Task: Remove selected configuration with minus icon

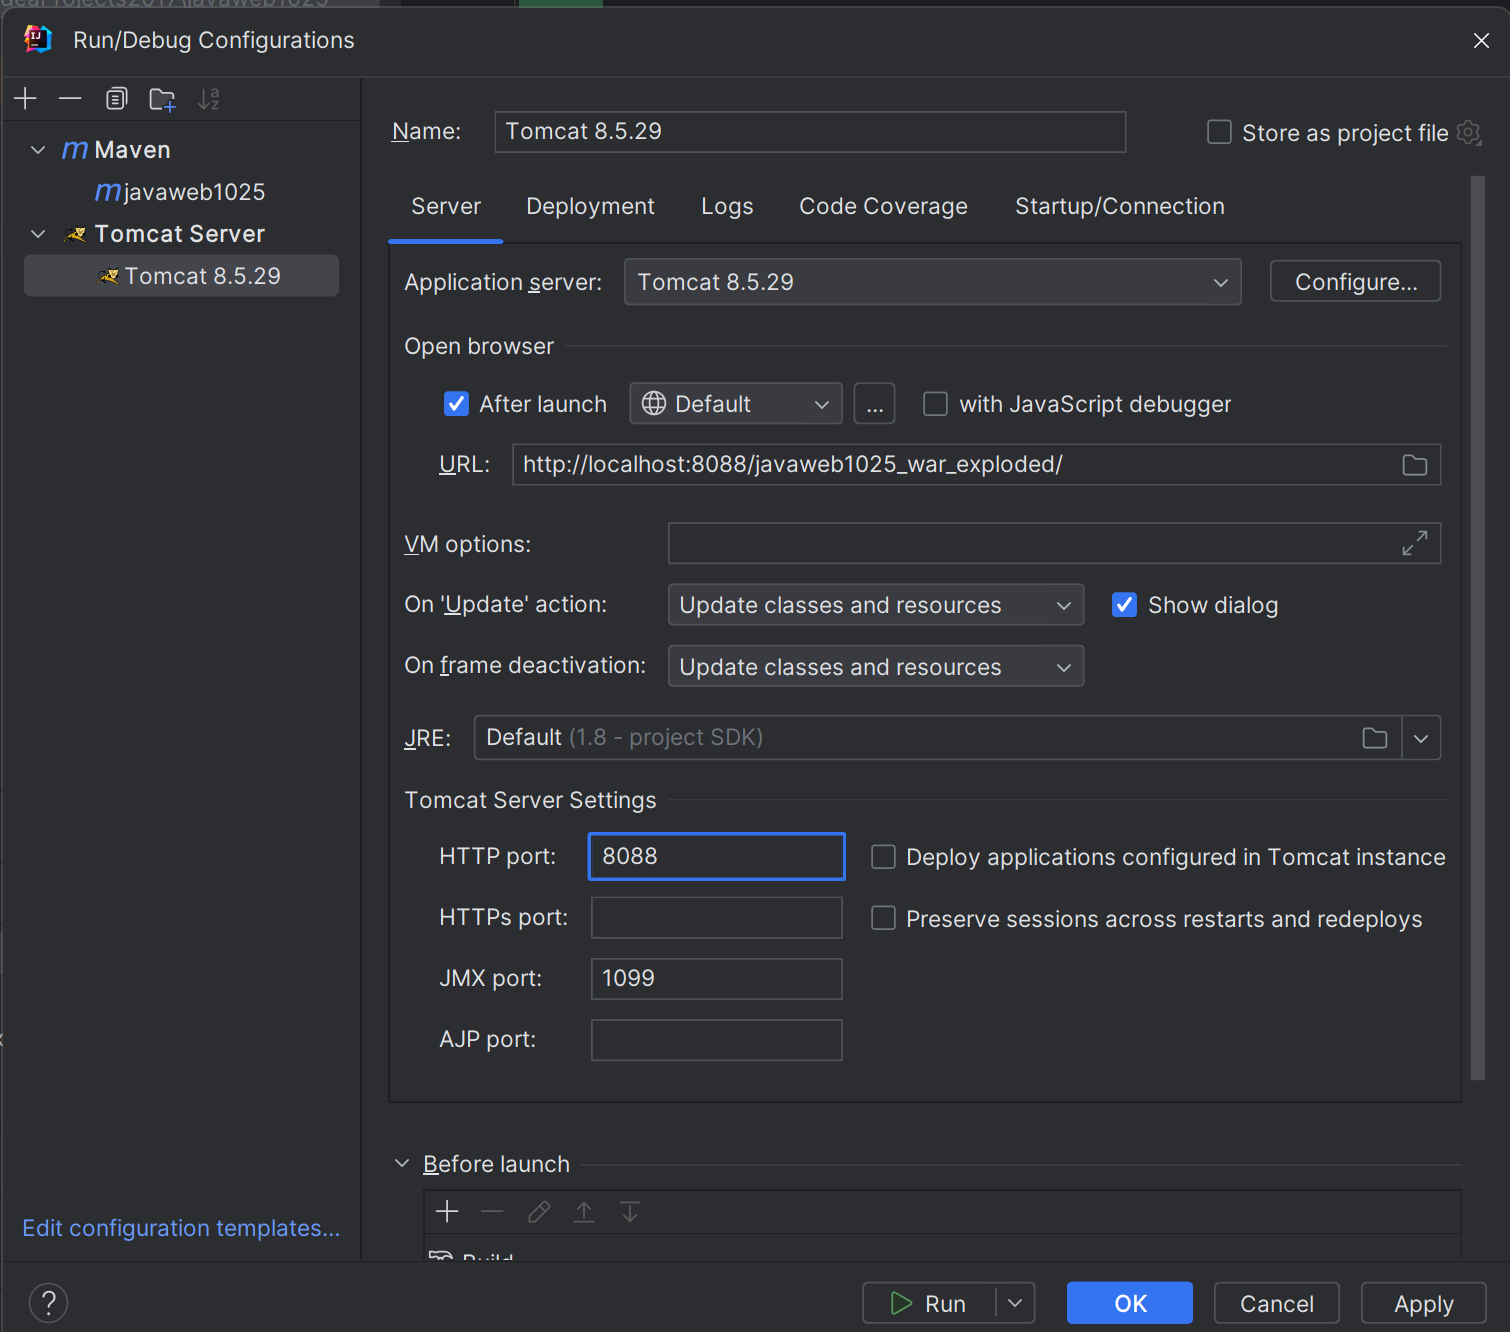Action: coord(70,99)
